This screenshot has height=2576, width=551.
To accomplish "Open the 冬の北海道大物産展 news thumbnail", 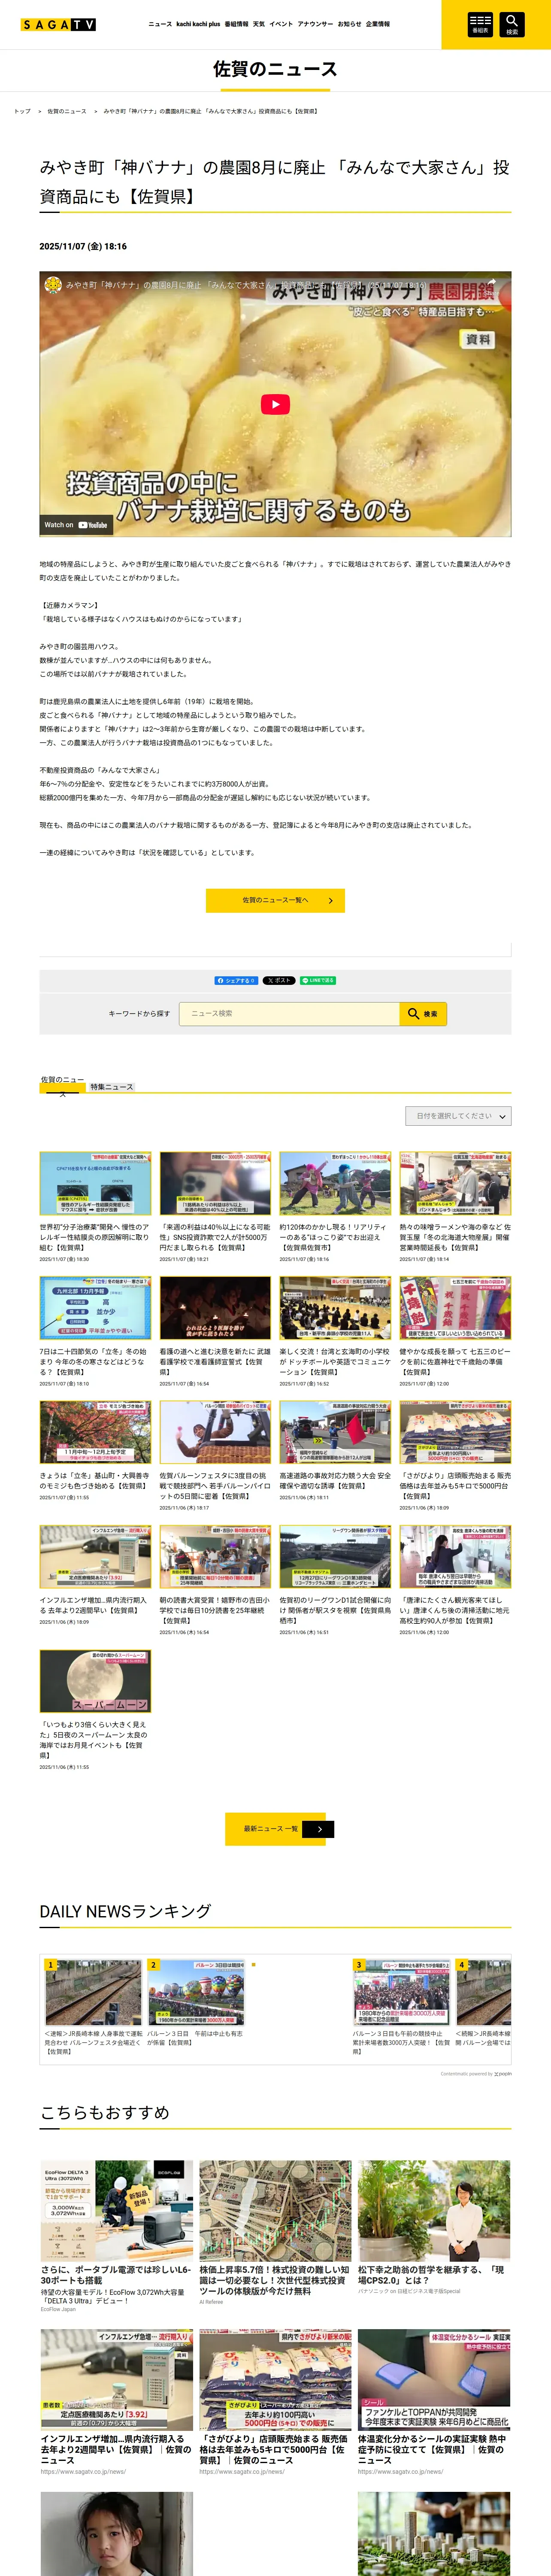I will 455,1183.
